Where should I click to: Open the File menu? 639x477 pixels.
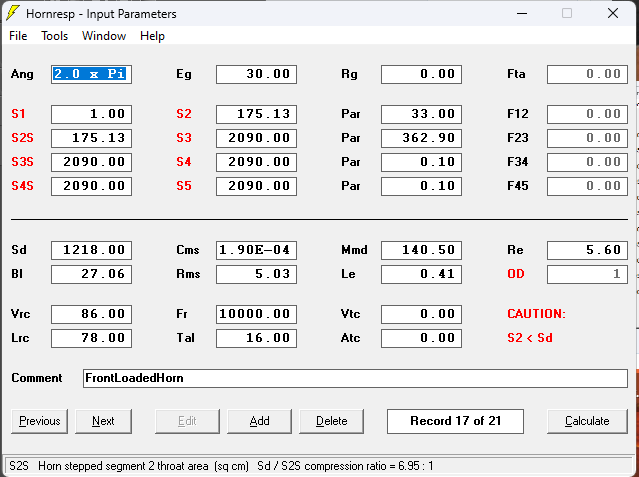pos(18,36)
